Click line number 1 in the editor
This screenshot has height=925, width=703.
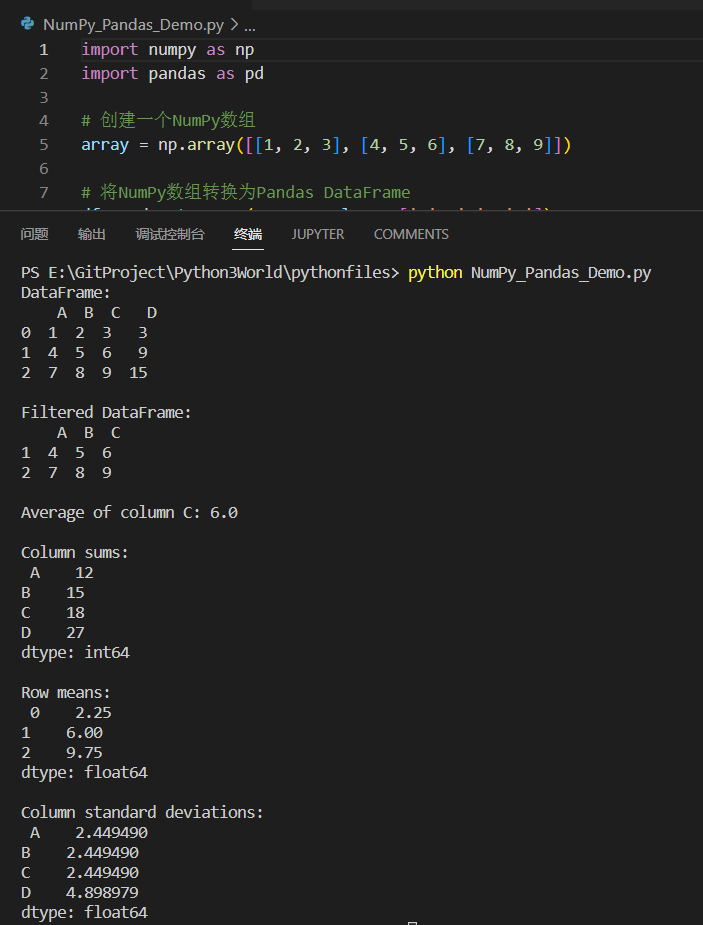tap(44, 50)
